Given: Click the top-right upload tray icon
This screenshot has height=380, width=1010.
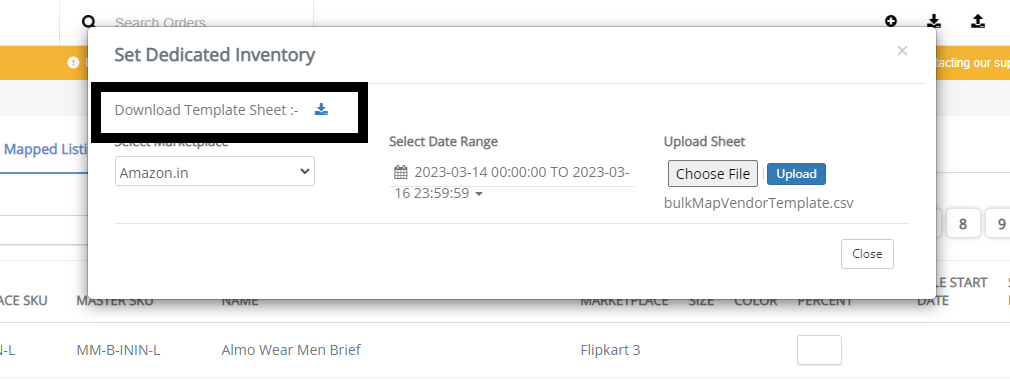Looking at the screenshot, I should point(978,21).
